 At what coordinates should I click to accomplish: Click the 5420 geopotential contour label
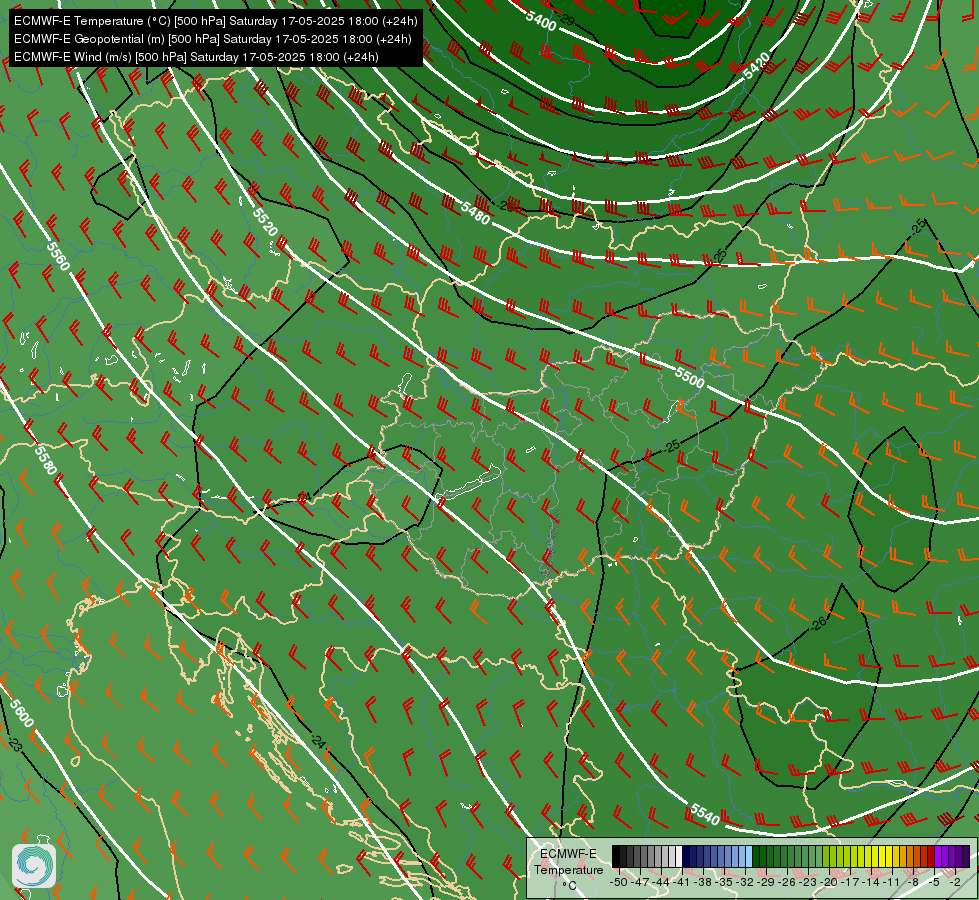(757, 66)
